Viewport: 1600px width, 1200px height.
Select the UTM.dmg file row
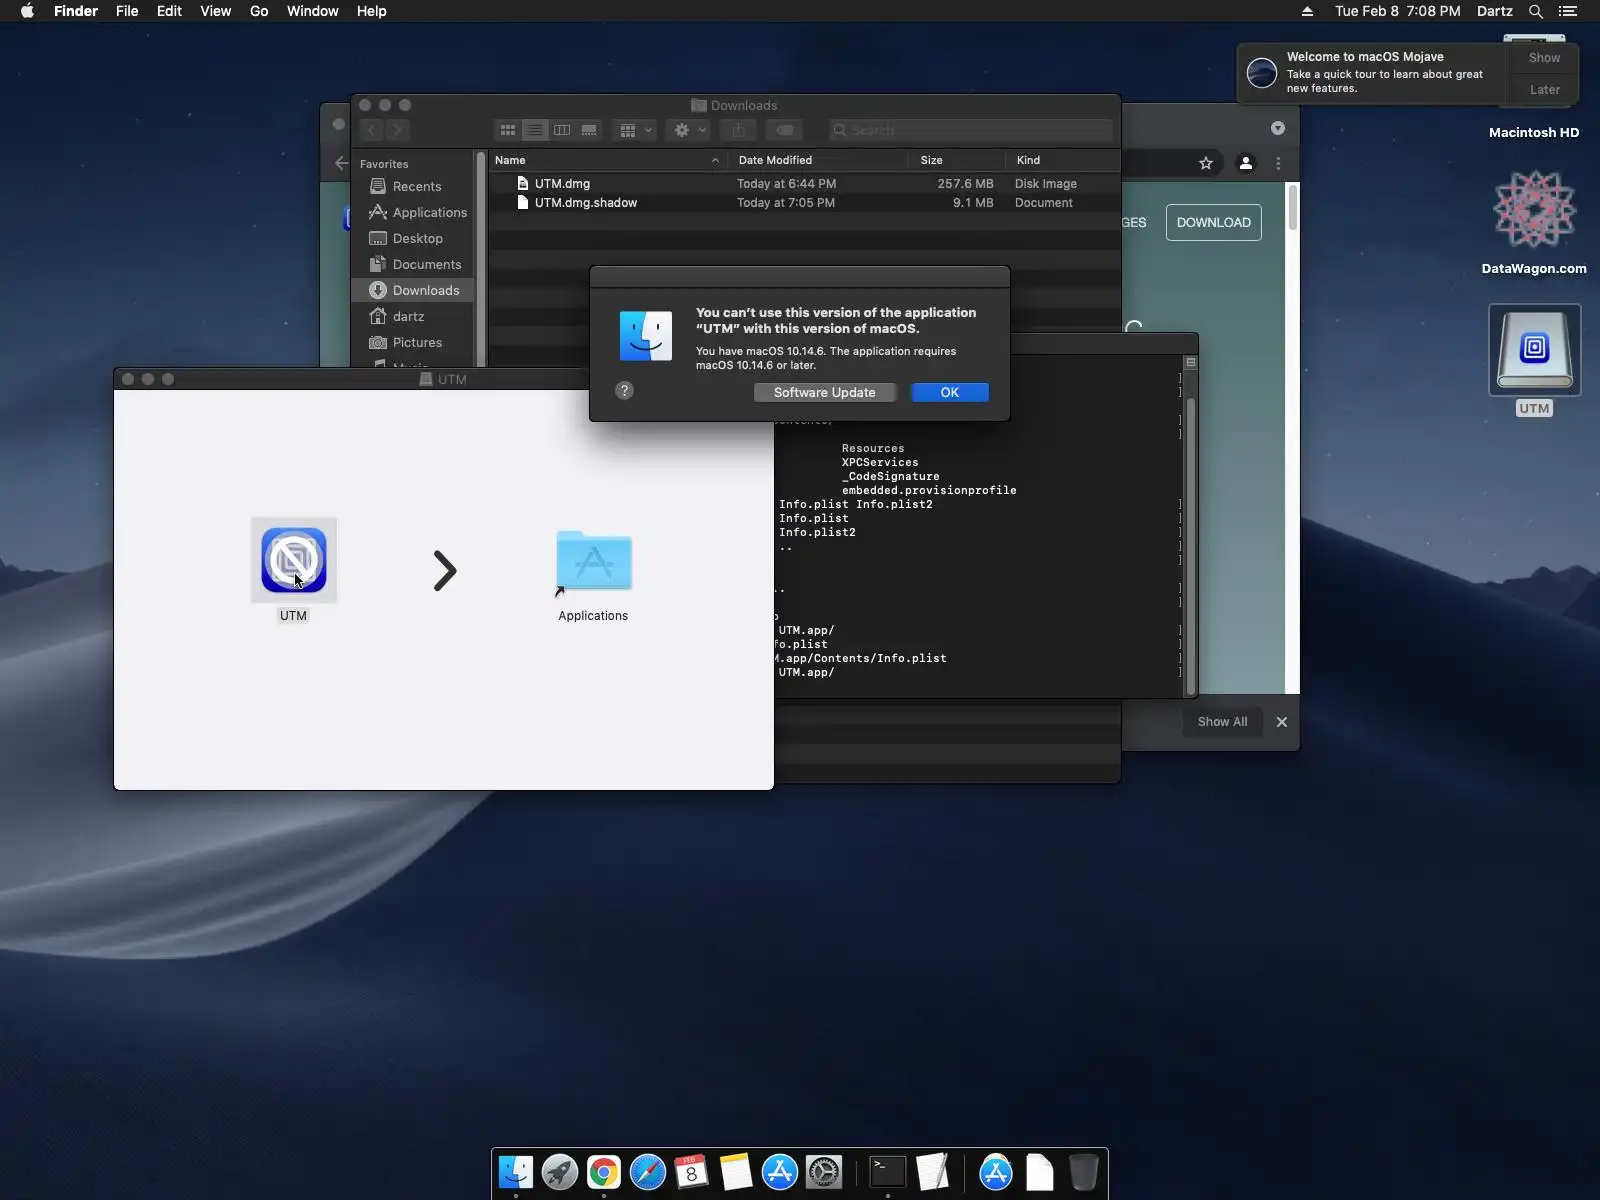pos(804,184)
